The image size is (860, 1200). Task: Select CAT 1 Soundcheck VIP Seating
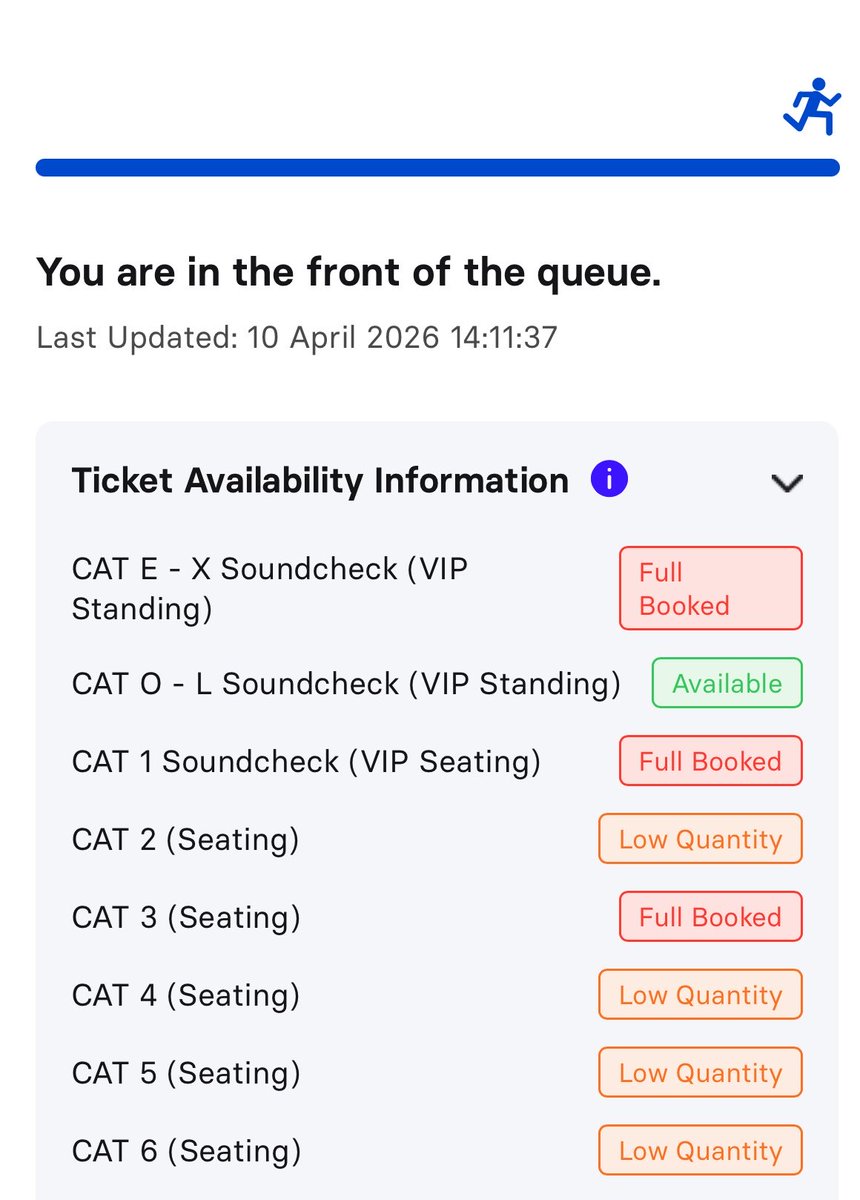coord(306,762)
